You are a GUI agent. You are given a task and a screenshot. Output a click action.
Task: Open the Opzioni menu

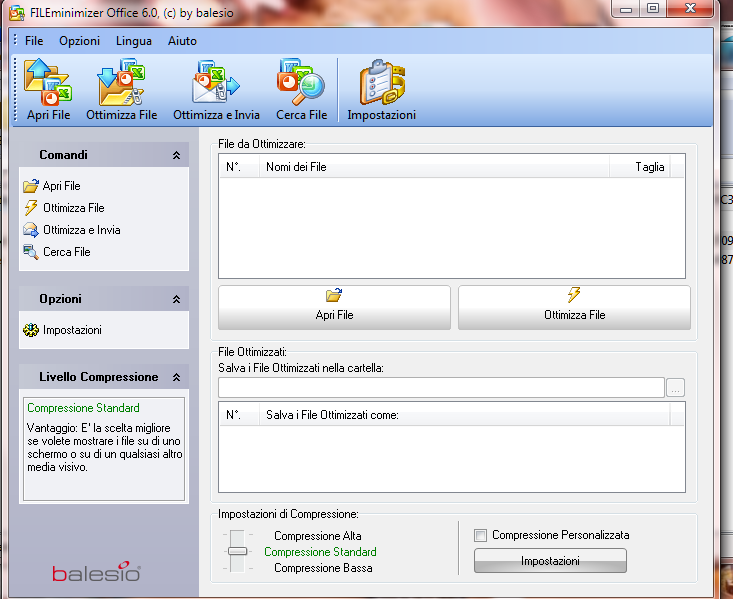tap(79, 41)
